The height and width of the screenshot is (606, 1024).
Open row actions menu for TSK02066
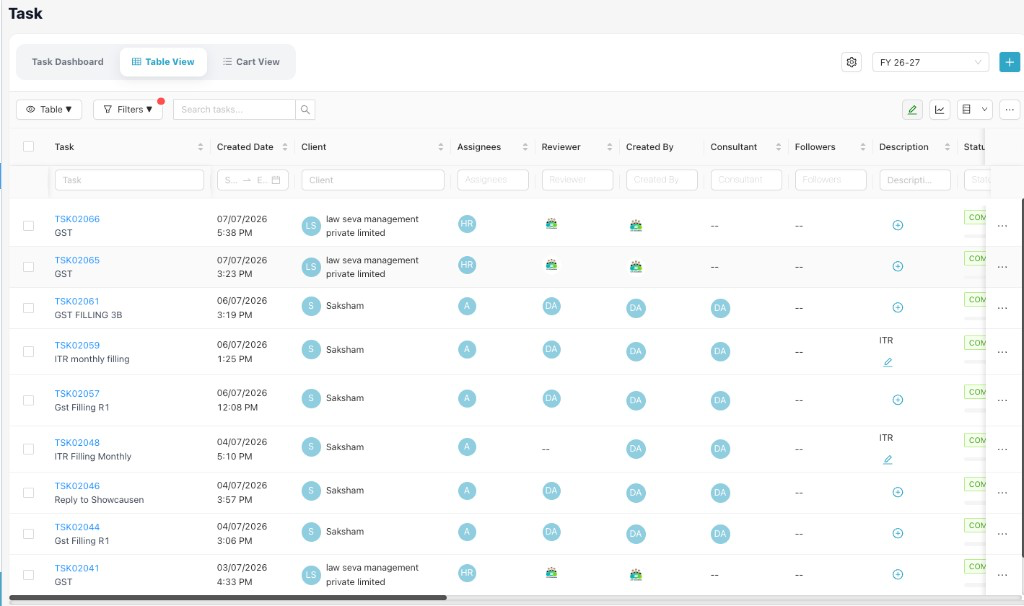[1002, 226]
